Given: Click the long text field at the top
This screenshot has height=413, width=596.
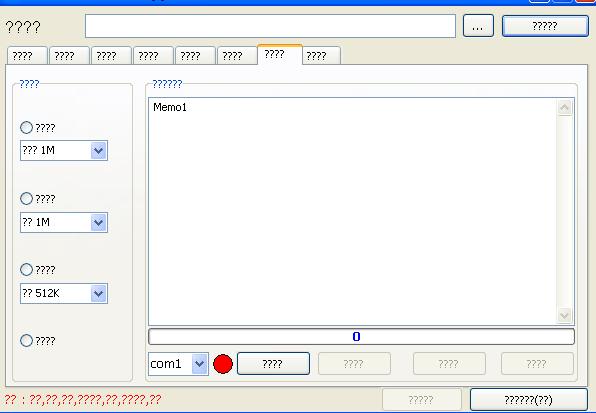Looking at the screenshot, I should click(x=270, y=26).
